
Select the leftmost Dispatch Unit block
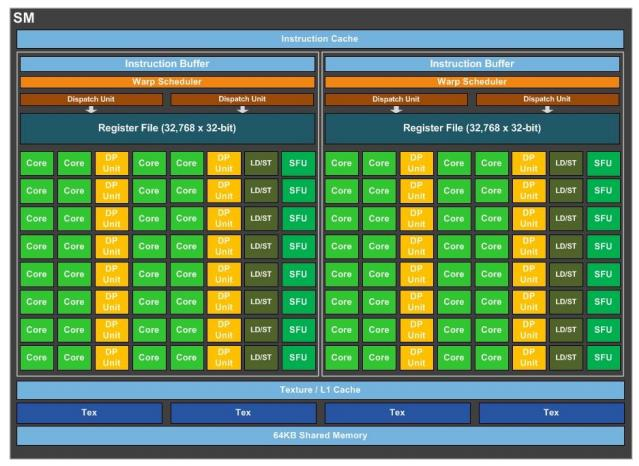(x=91, y=99)
